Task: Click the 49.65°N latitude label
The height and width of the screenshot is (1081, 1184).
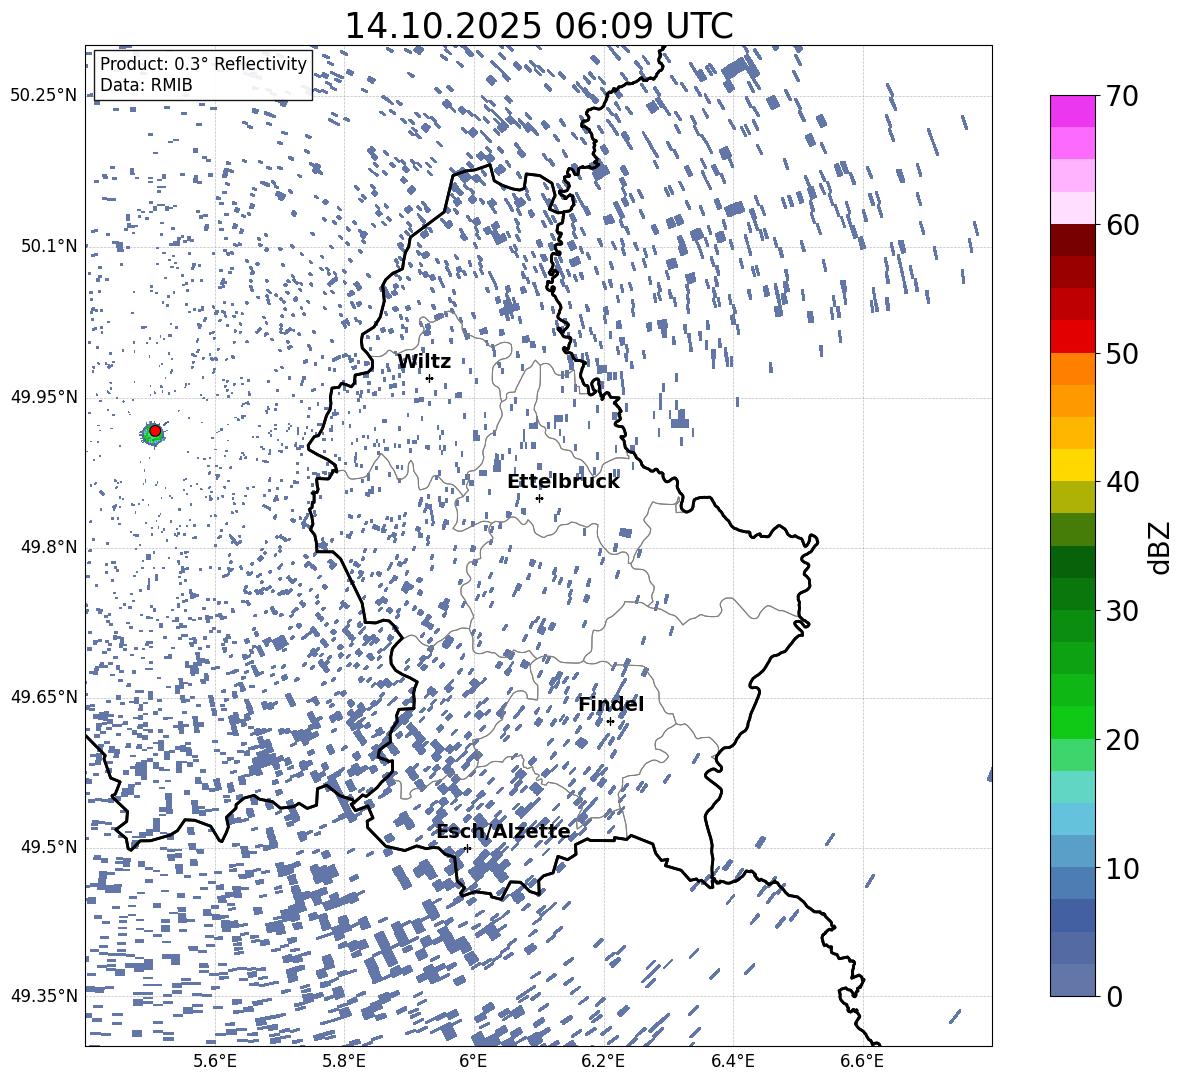Action: coord(44,697)
